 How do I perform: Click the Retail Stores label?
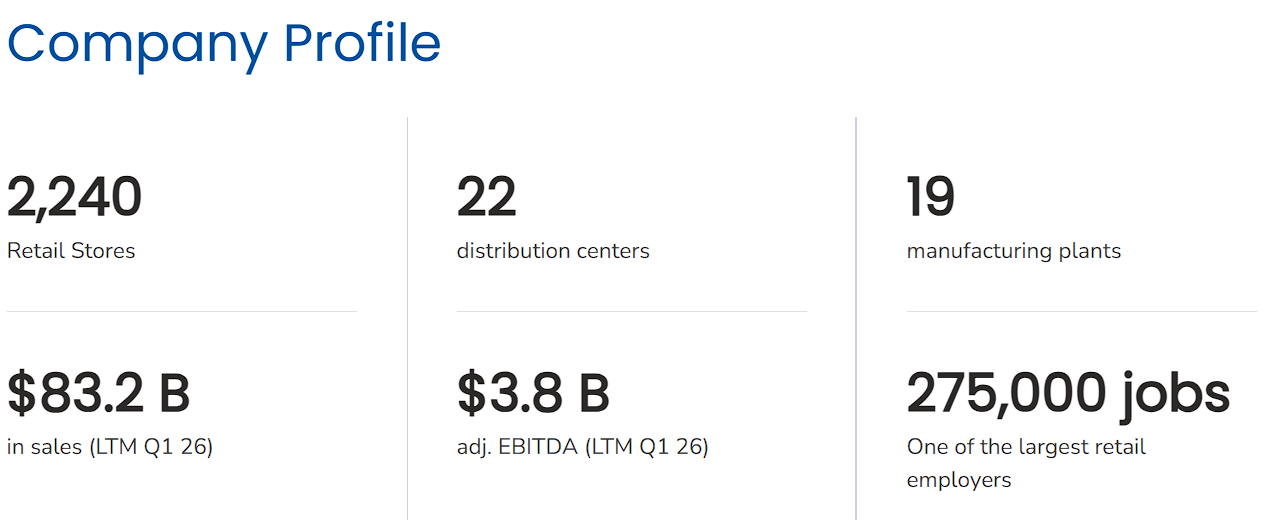[71, 251]
